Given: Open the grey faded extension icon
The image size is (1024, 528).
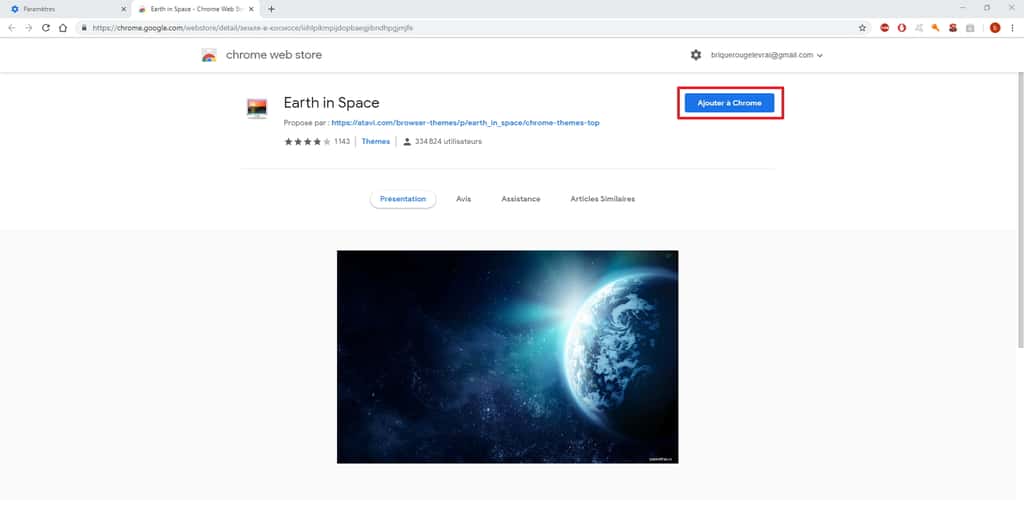Looking at the screenshot, I should [x=919, y=28].
